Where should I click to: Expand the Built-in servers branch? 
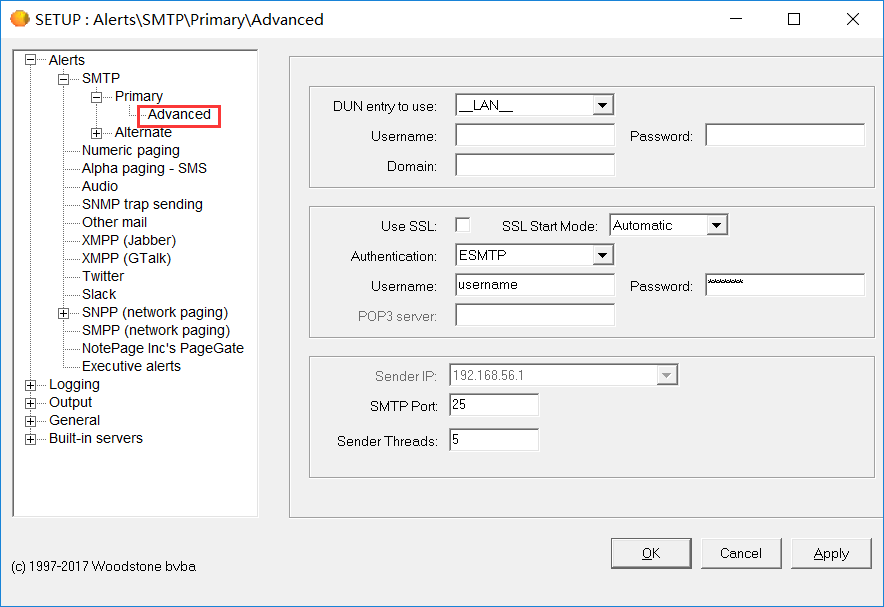click(x=30, y=438)
